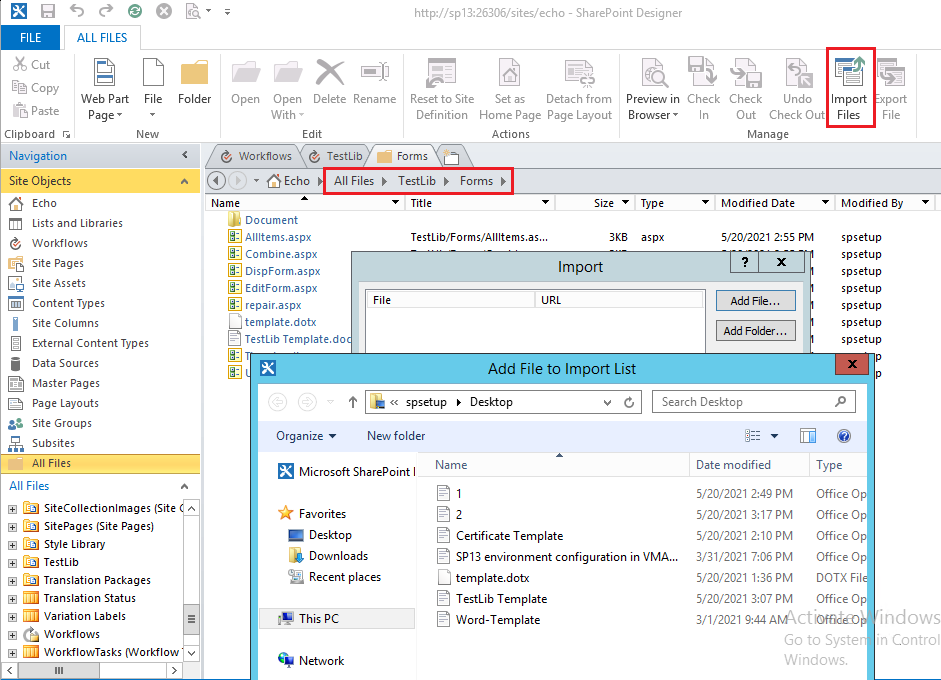Click Detach from Page Layout icon
This screenshot has width=941, height=680.
tap(579, 73)
